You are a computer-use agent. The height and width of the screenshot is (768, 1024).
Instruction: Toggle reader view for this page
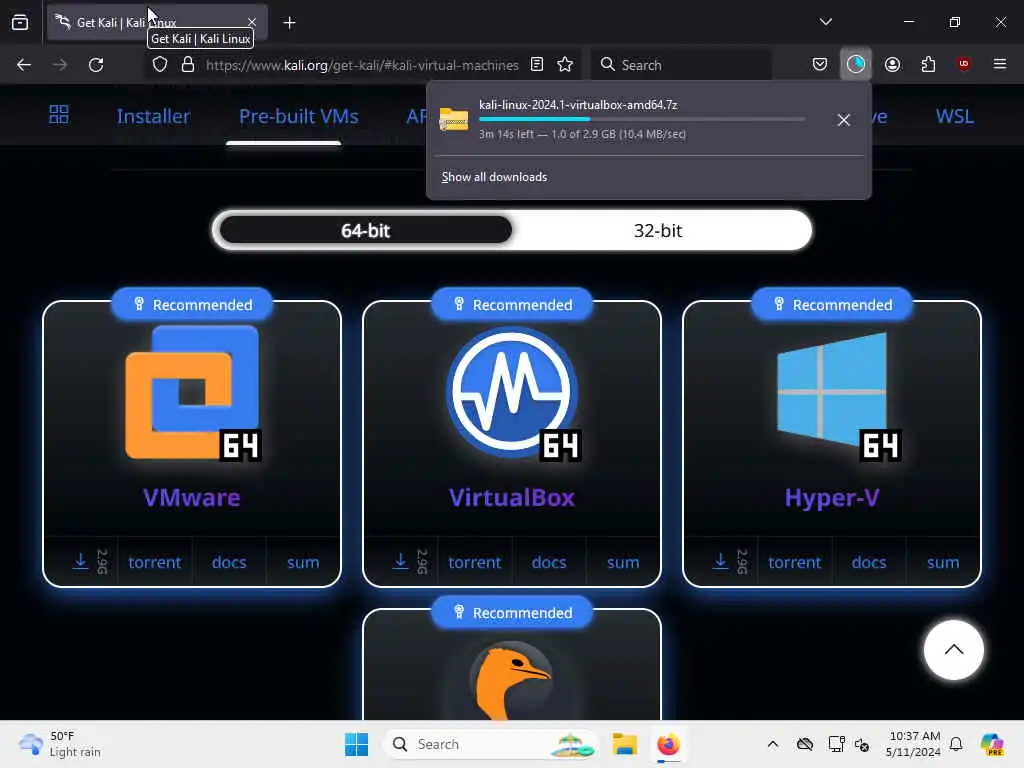click(537, 64)
